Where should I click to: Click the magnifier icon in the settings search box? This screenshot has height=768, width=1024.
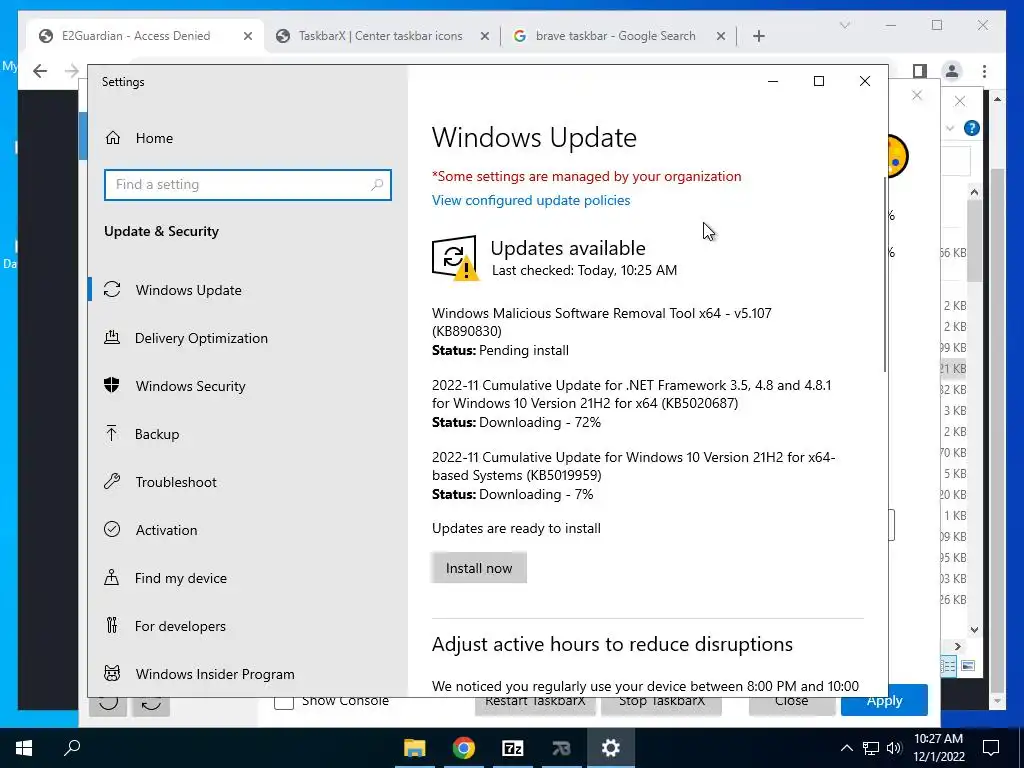(377, 185)
